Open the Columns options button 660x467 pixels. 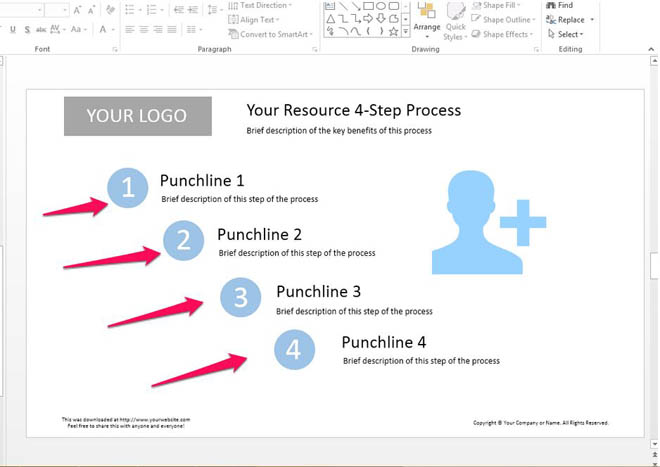tap(194, 29)
